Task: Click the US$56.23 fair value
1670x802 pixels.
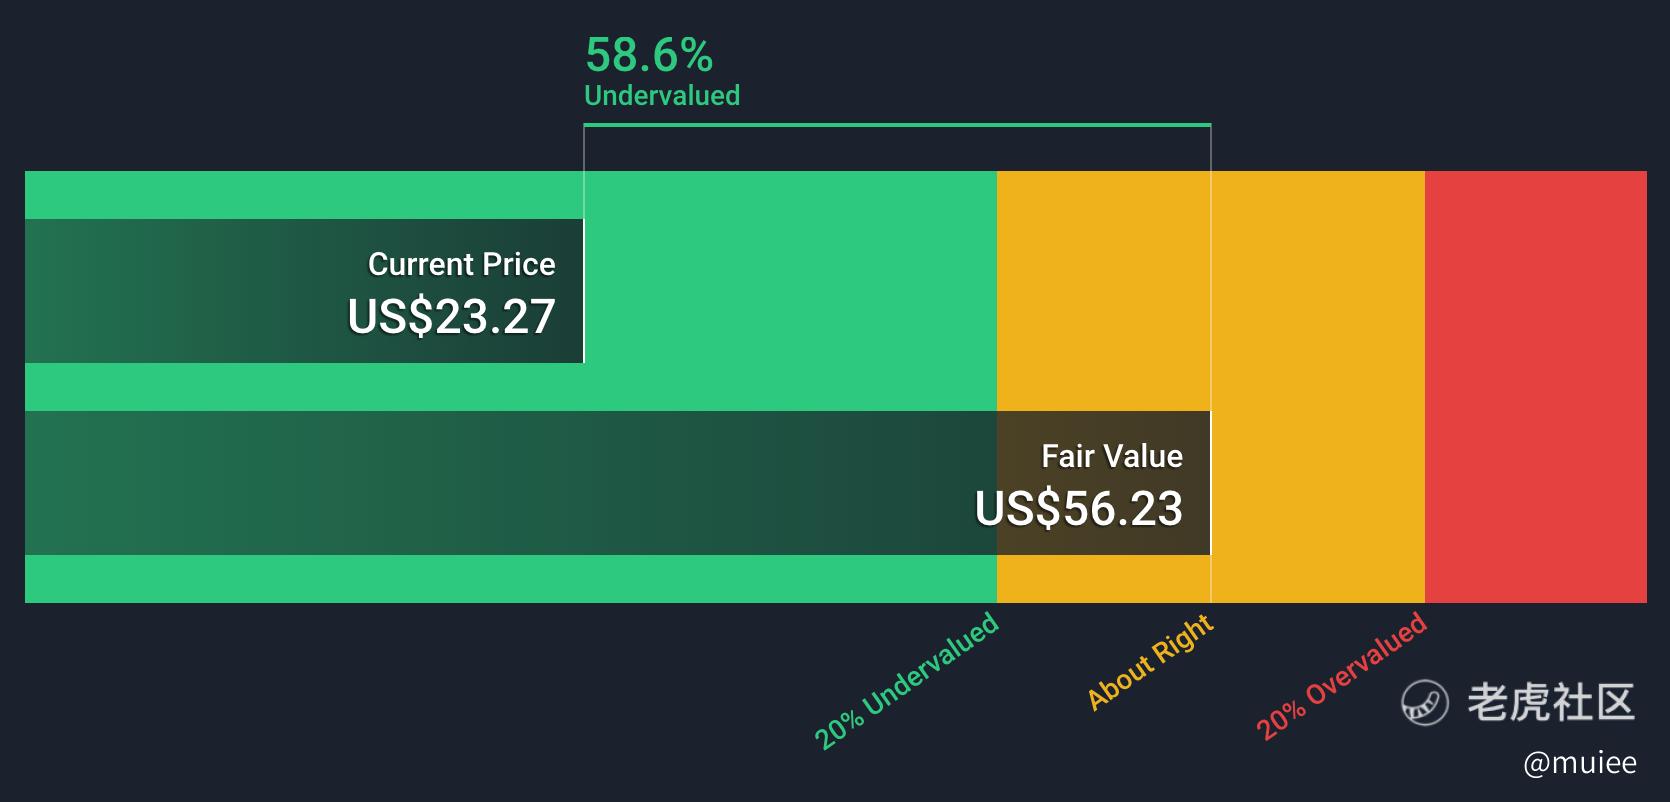Action: pos(1078,509)
